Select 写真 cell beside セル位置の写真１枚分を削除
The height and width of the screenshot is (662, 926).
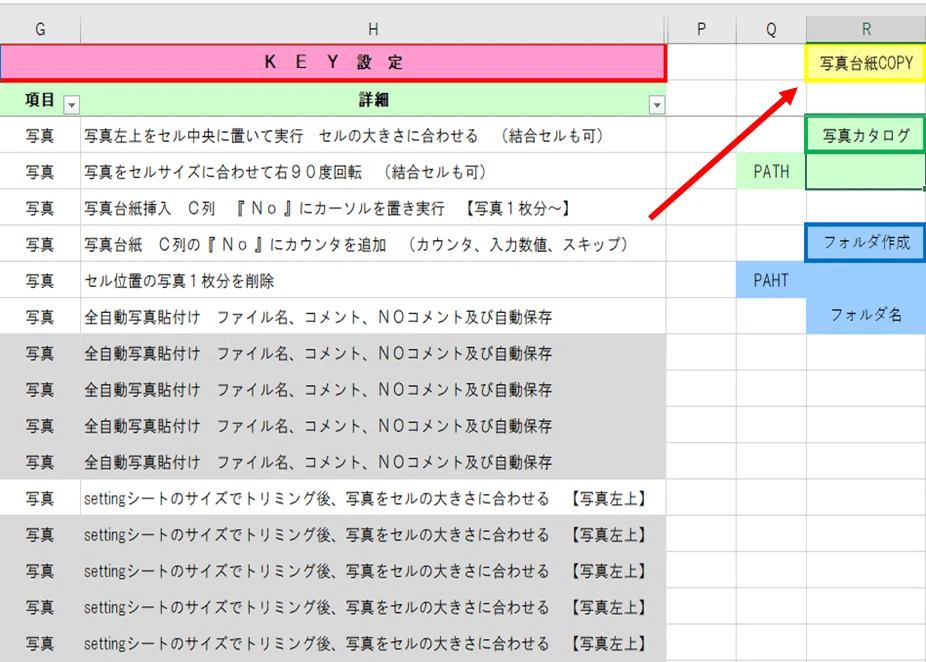(x=40, y=281)
